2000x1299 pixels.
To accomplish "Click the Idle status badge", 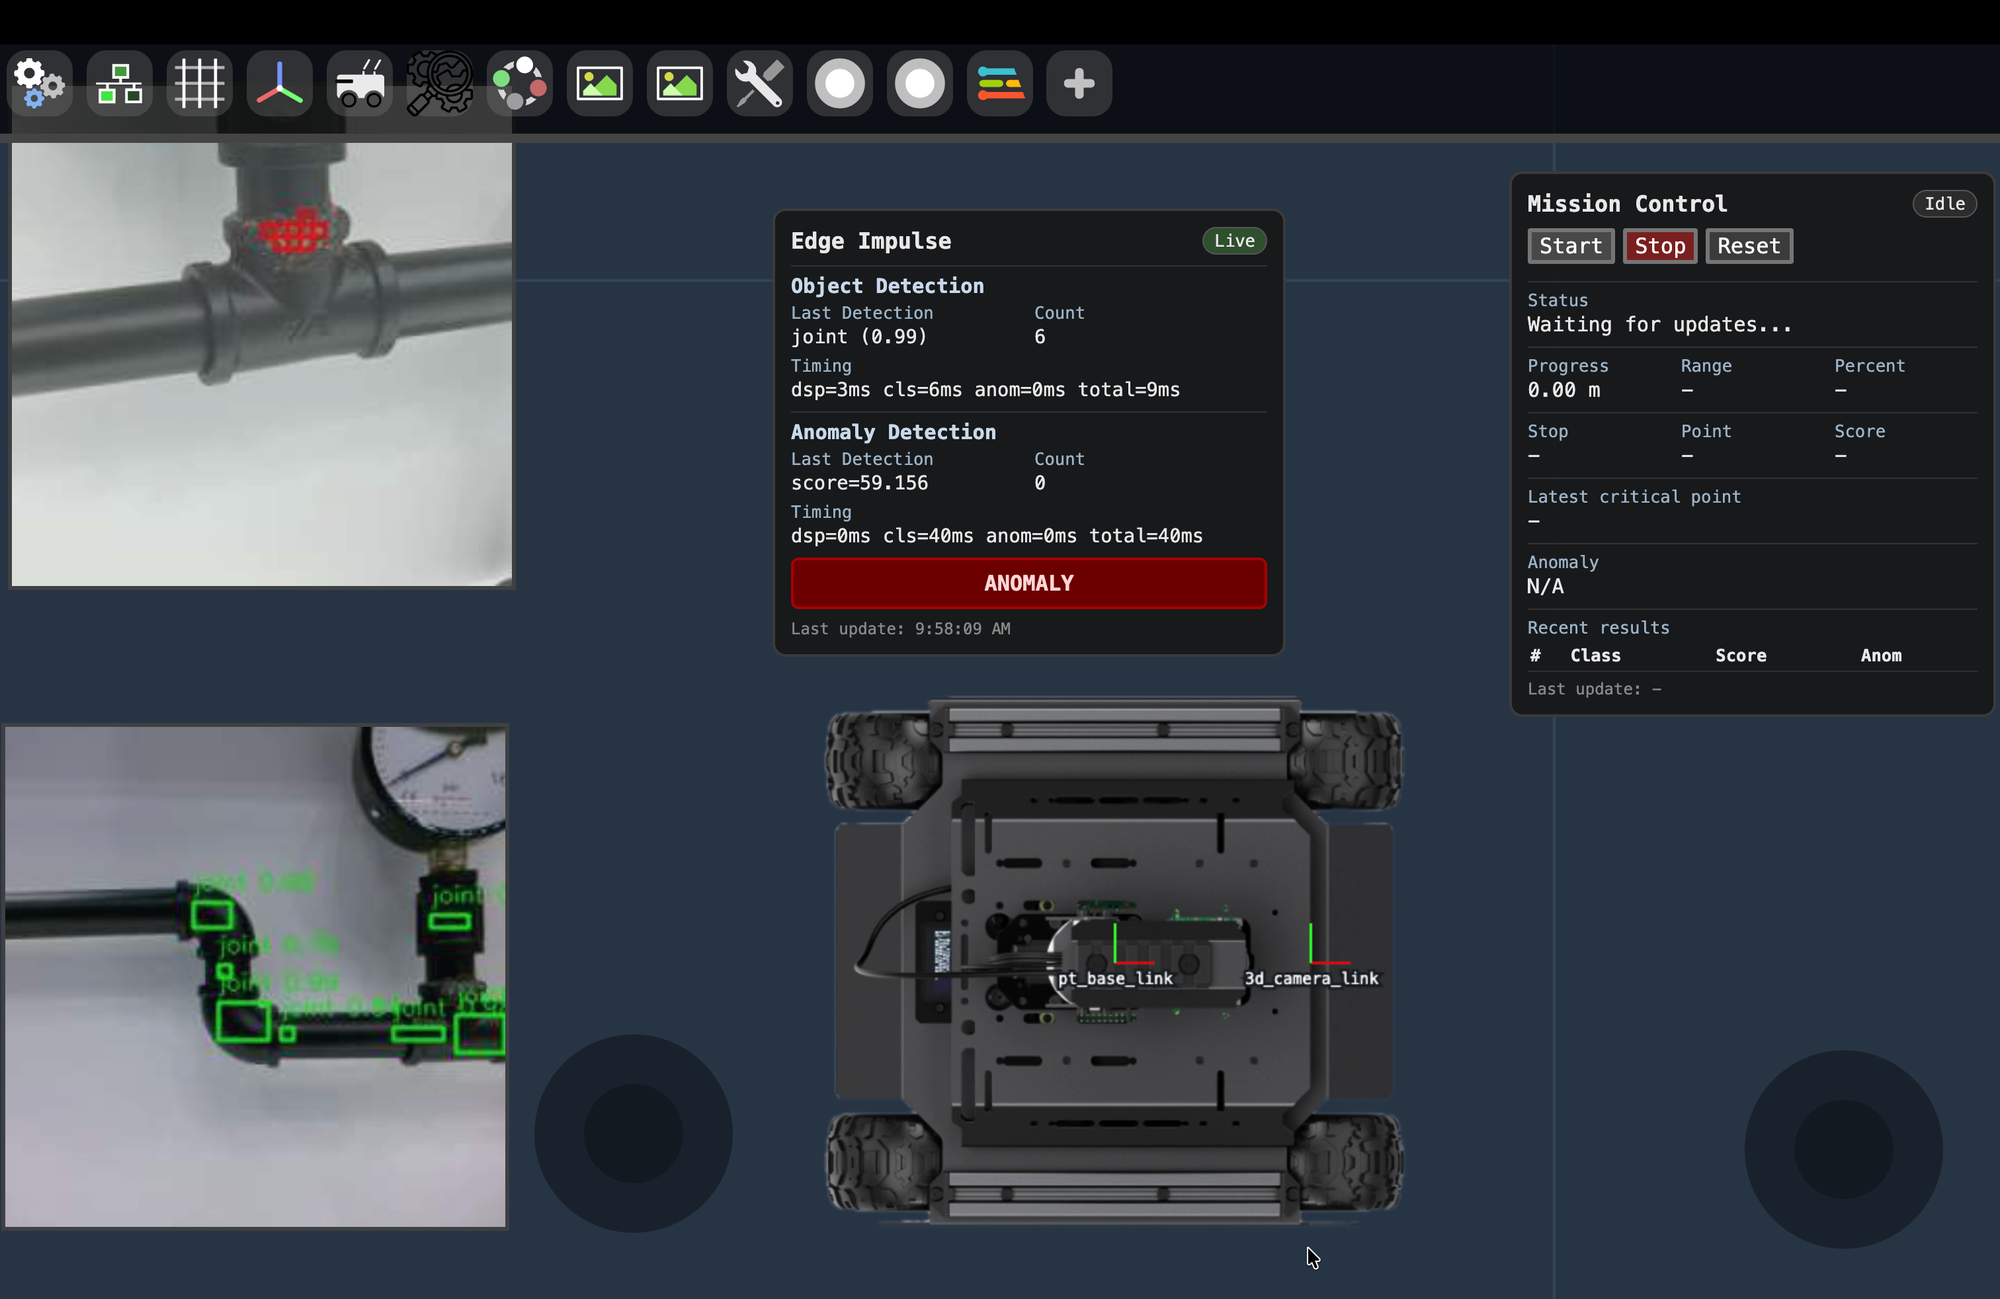I will pyautogui.click(x=1944, y=203).
